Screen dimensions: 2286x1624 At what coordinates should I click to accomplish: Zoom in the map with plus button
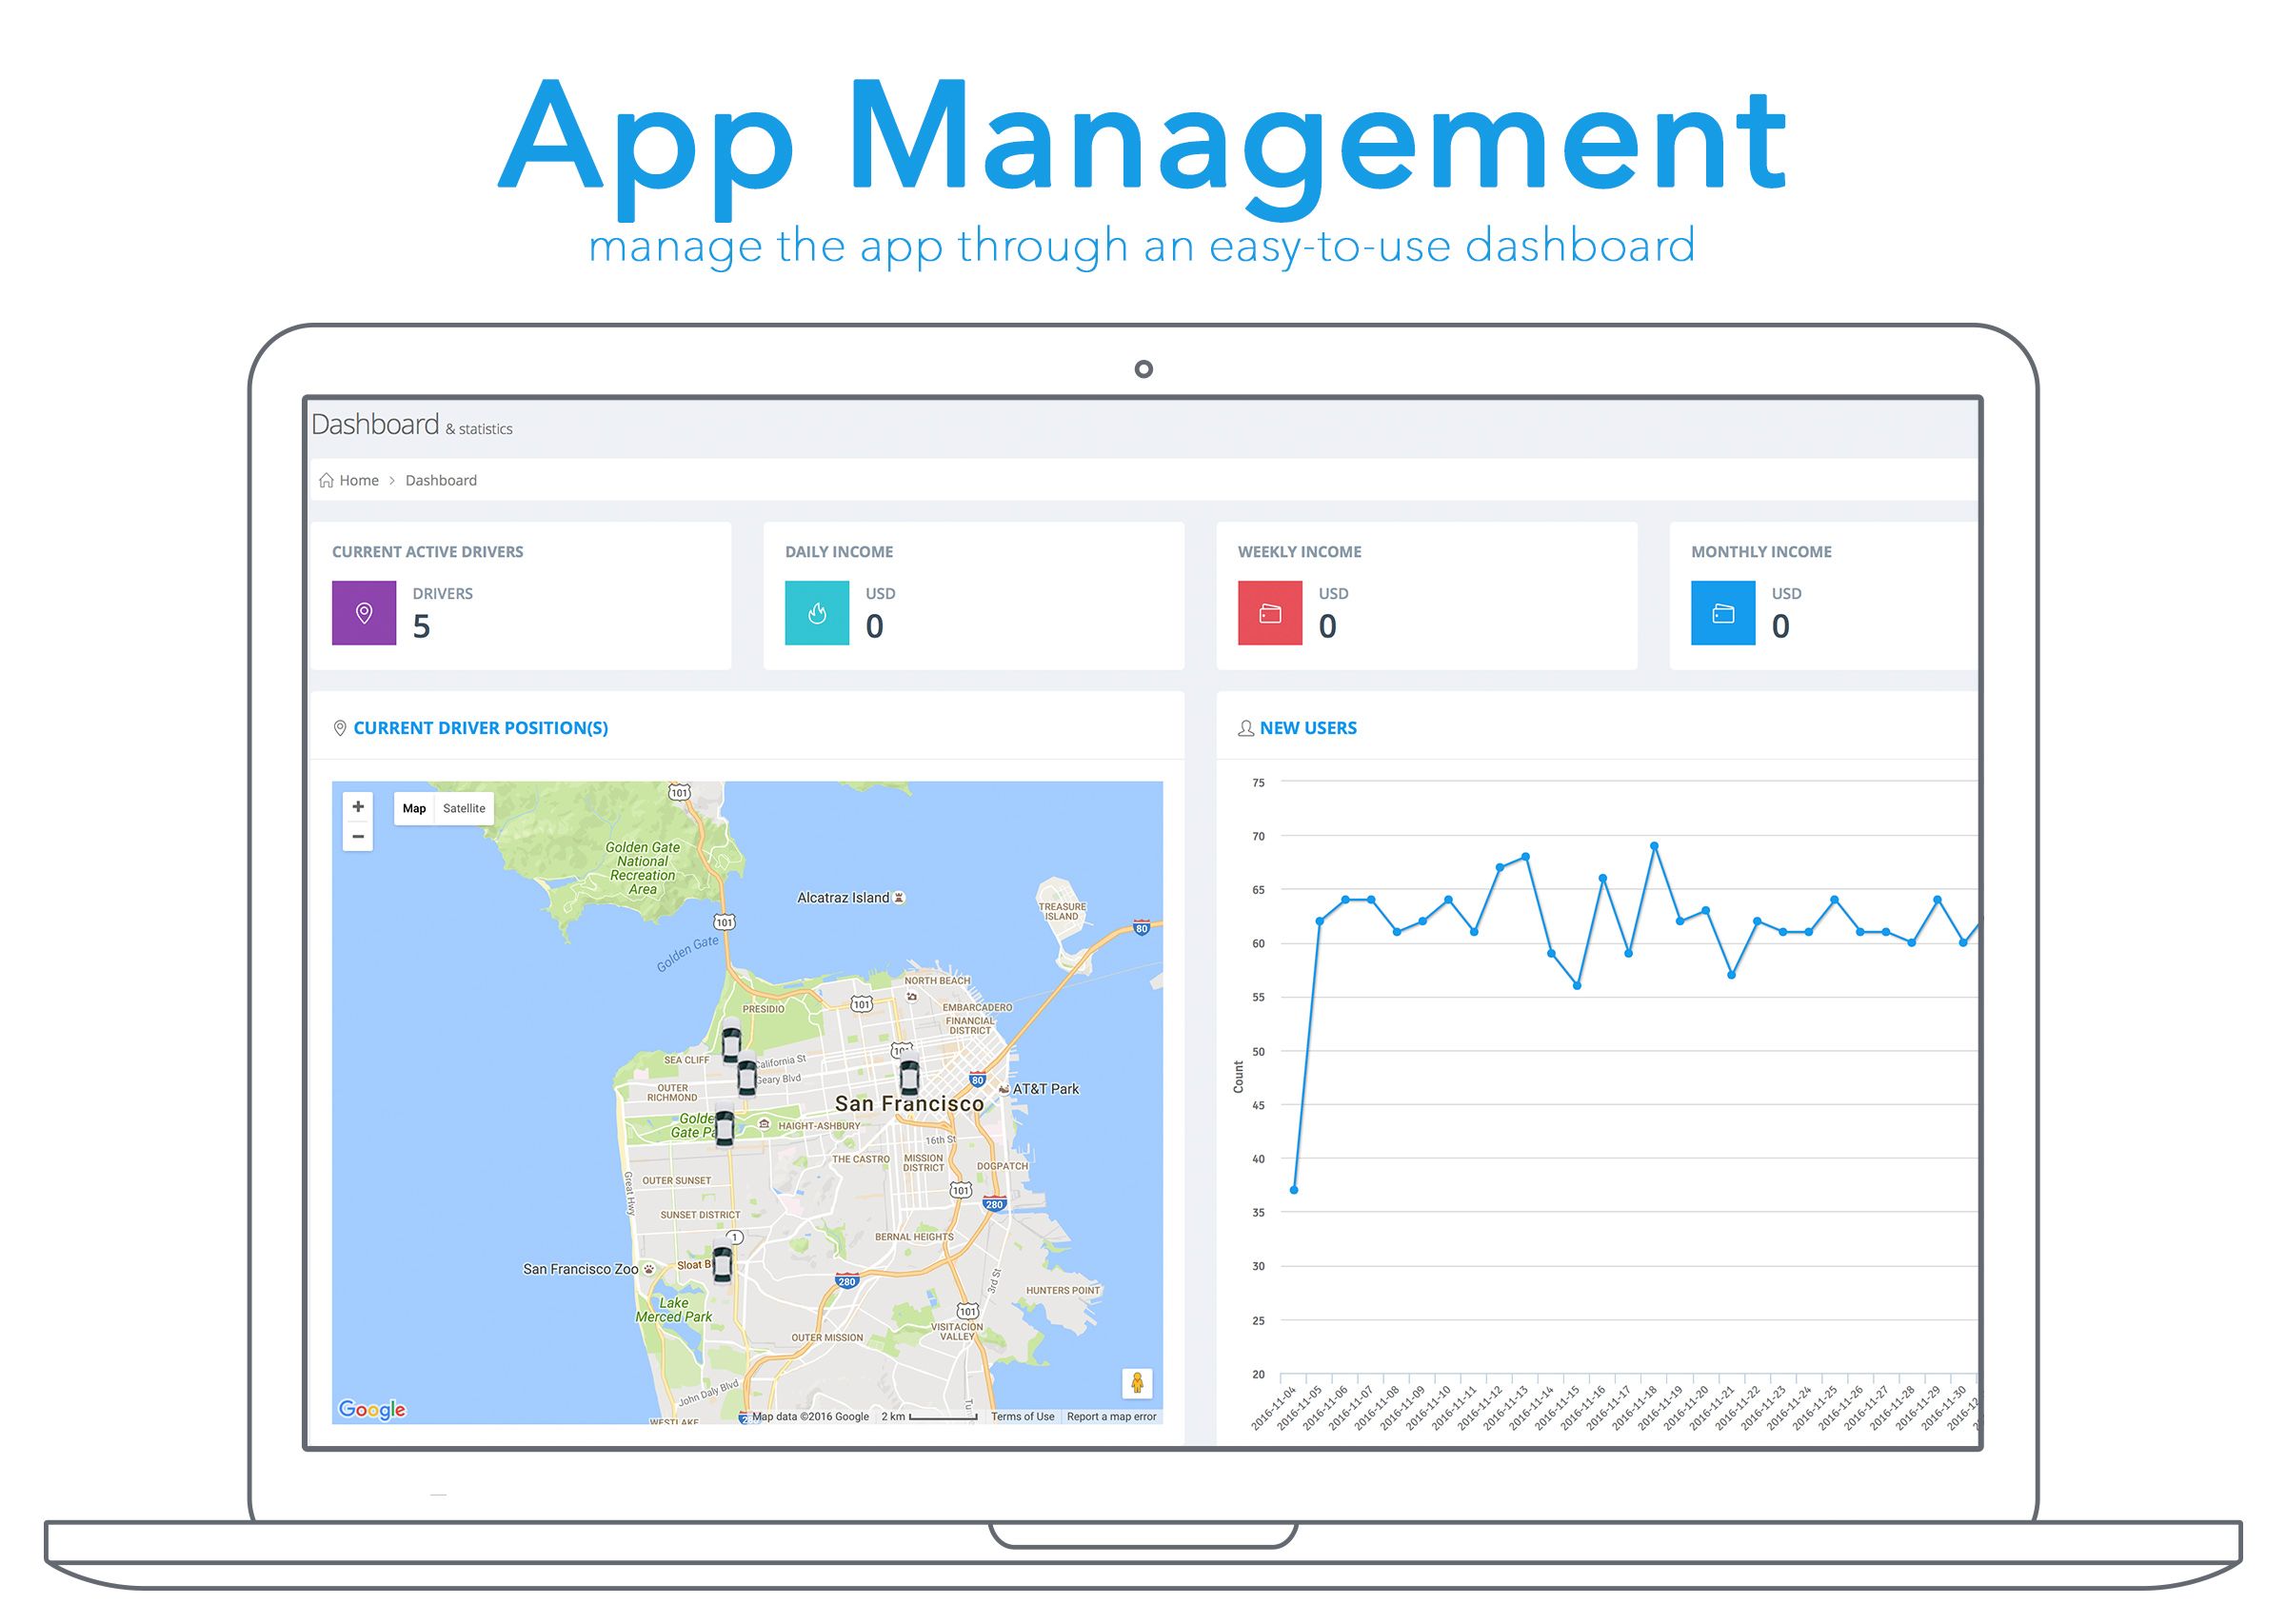tap(358, 807)
